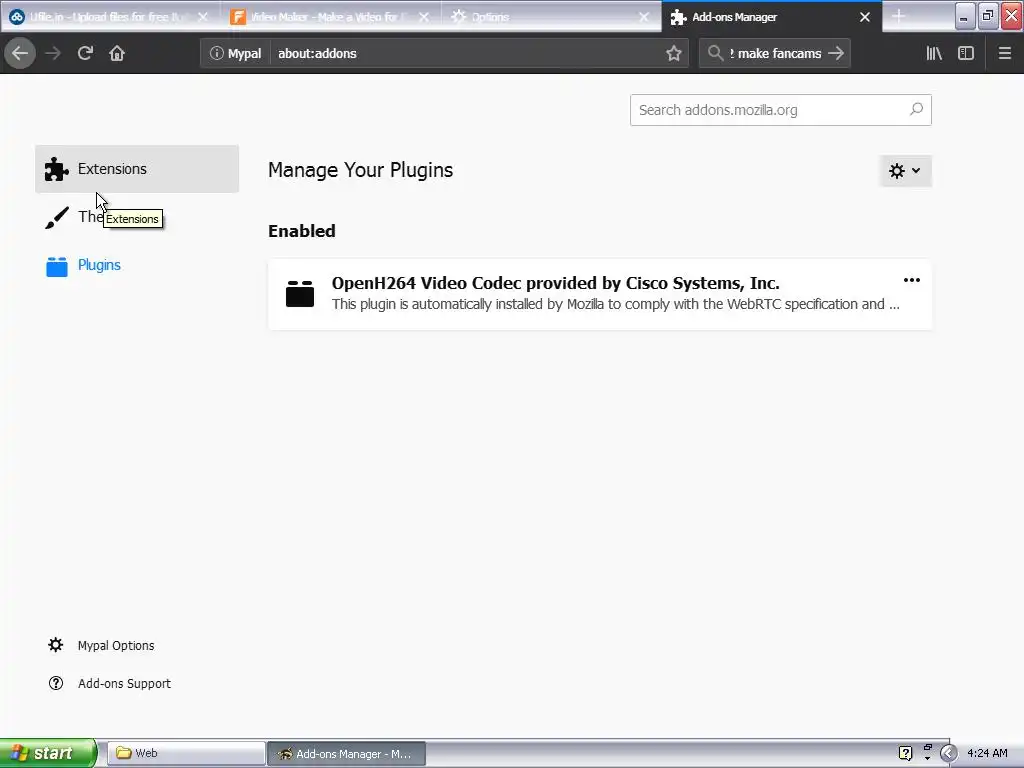Click the Themes paintbrush icon

click(57, 217)
